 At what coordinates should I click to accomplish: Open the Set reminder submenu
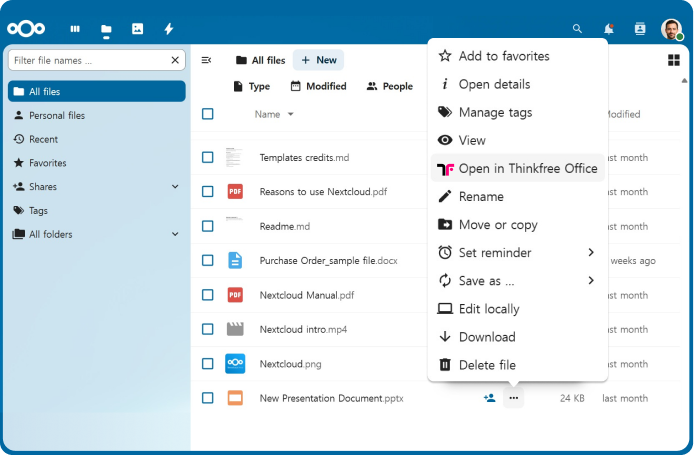(517, 253)
